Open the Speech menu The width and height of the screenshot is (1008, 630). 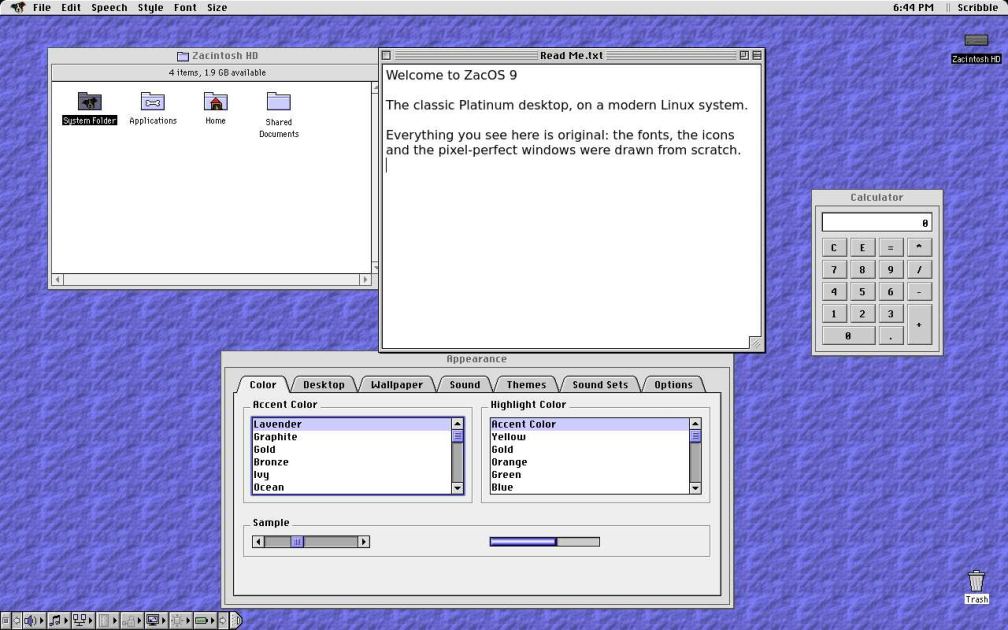point(109,8)
